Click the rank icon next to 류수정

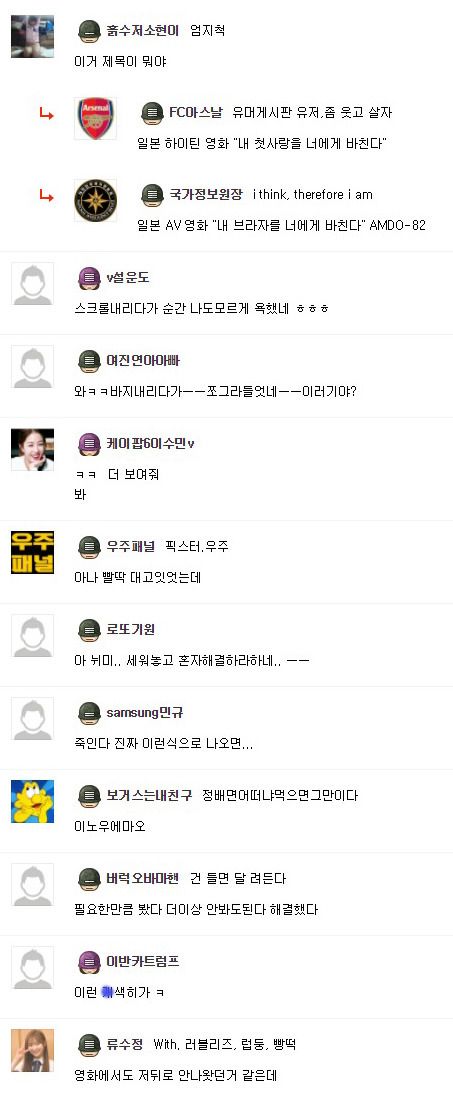pos(89,1045)
